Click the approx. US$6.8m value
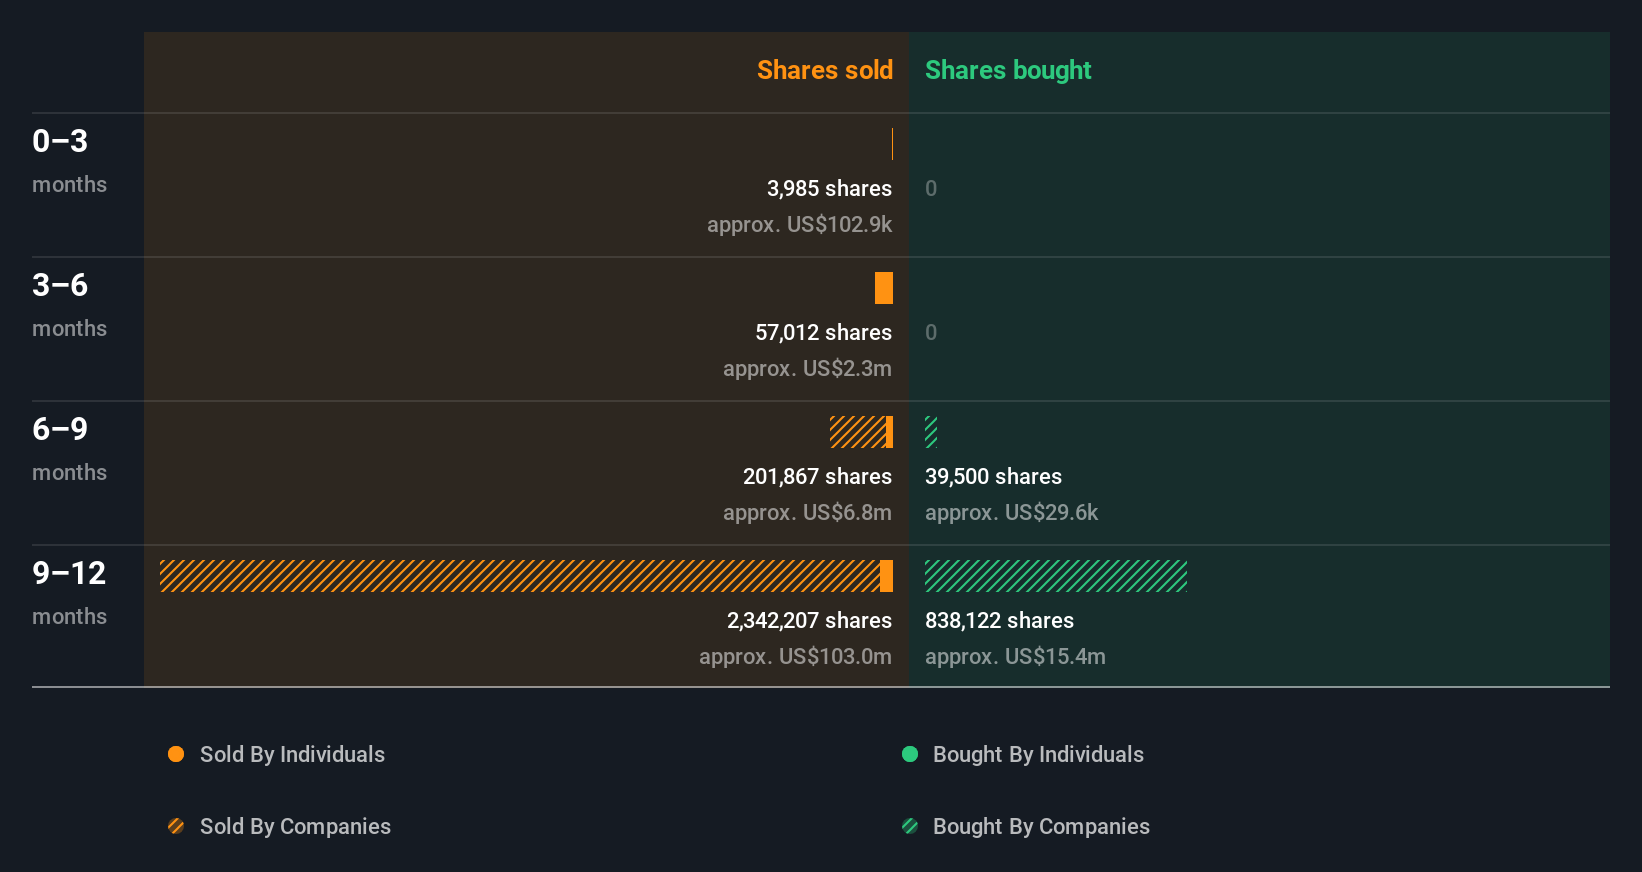Viewport: 1642px width, 872px height. [807, 512]
